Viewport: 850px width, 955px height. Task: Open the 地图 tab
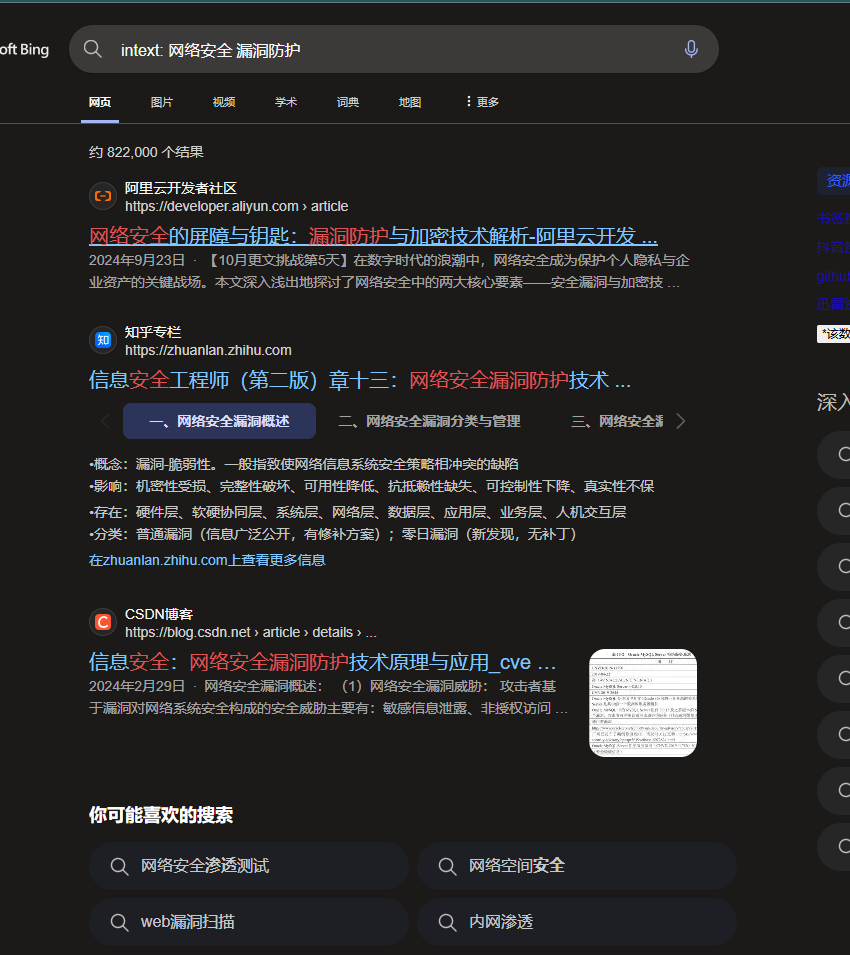coord(410,102)
